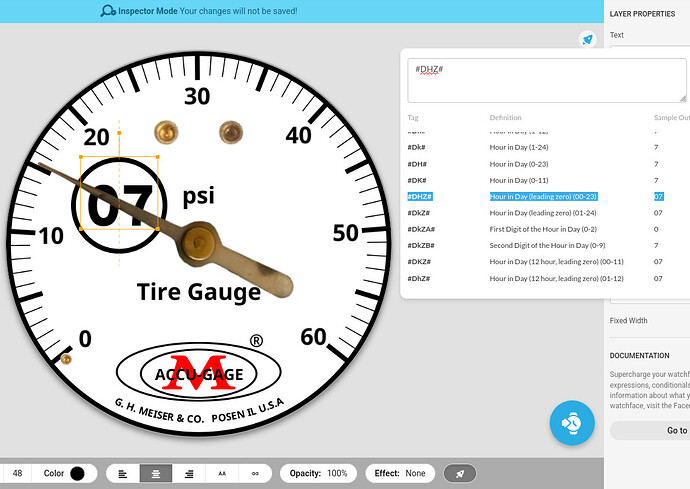Align text right in bottom toolbar
This screenshot has height=489, width=690.
pyautogui.click(x=188, y=473)
